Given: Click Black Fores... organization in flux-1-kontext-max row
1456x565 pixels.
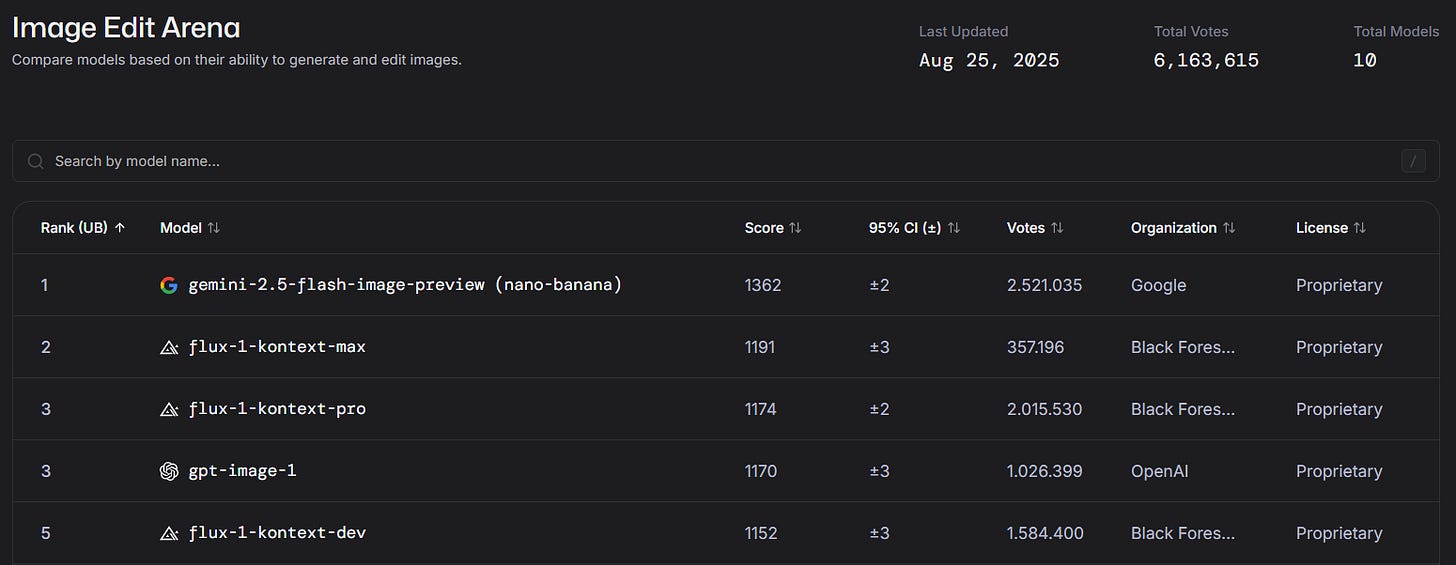Looking at the screenshot, I should [x=1183, y=347].
